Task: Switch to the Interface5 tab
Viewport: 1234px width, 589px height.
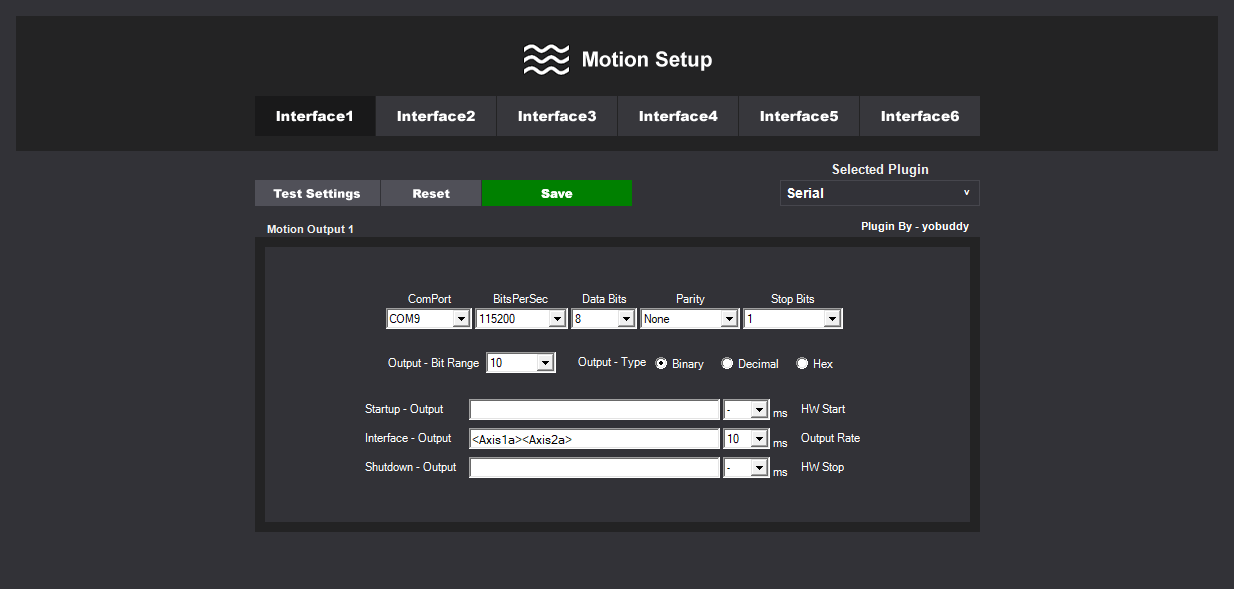Action: coord(799,116)
